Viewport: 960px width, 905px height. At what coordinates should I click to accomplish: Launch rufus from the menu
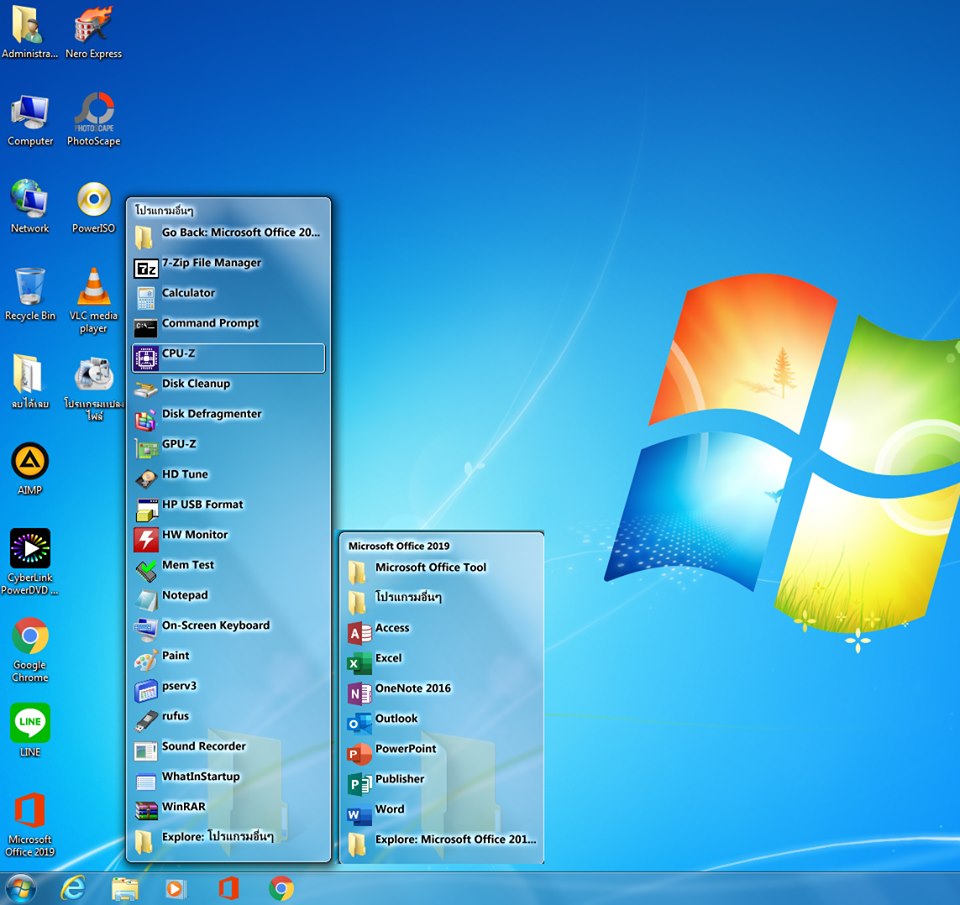[x=228, y=721]
